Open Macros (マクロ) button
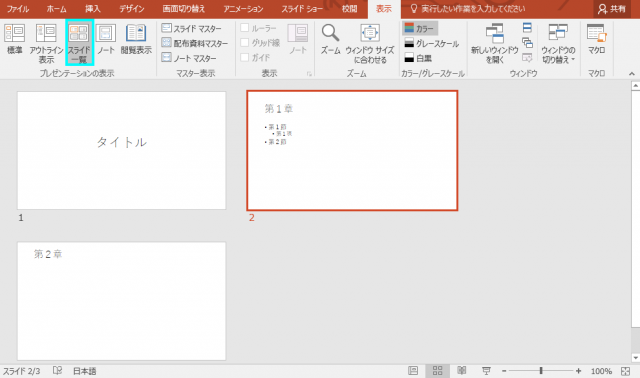This screenshot has width=640, height=378. [596, 39]
